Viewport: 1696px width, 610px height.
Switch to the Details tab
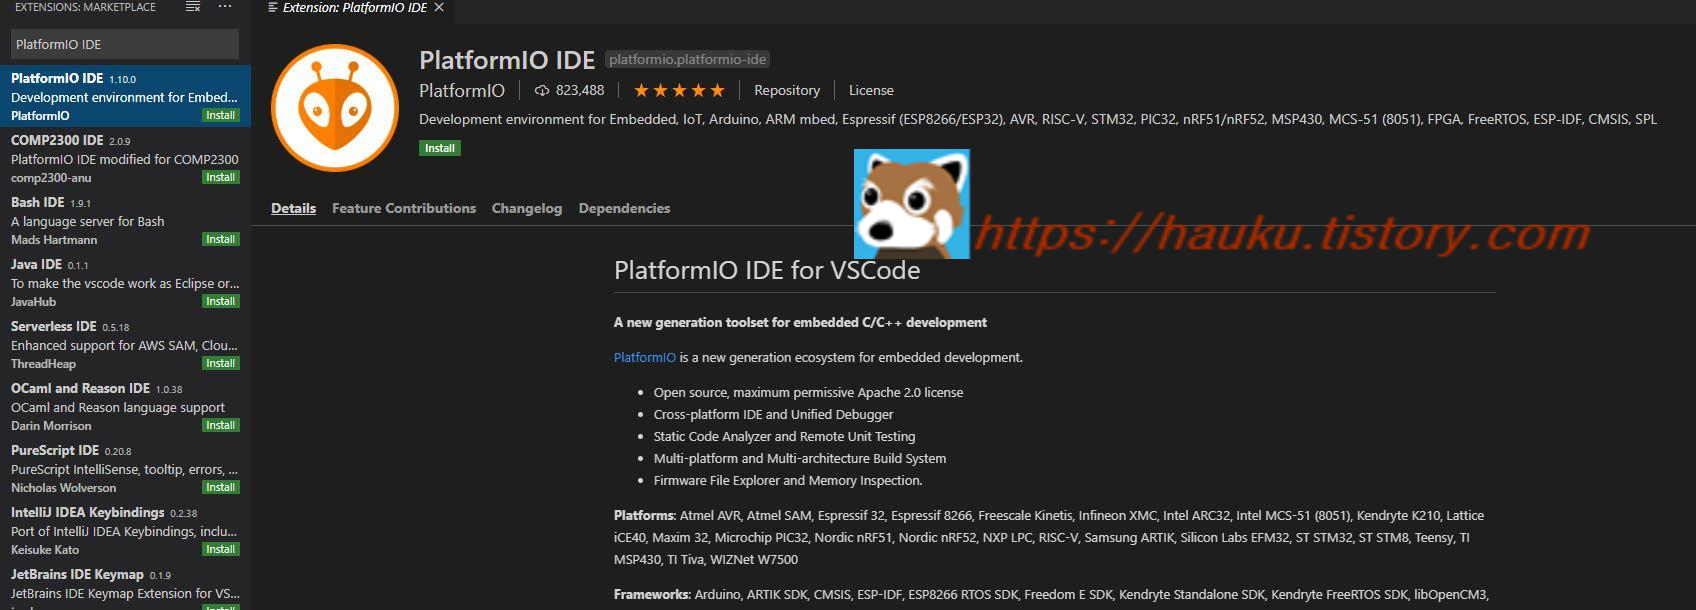293,208
